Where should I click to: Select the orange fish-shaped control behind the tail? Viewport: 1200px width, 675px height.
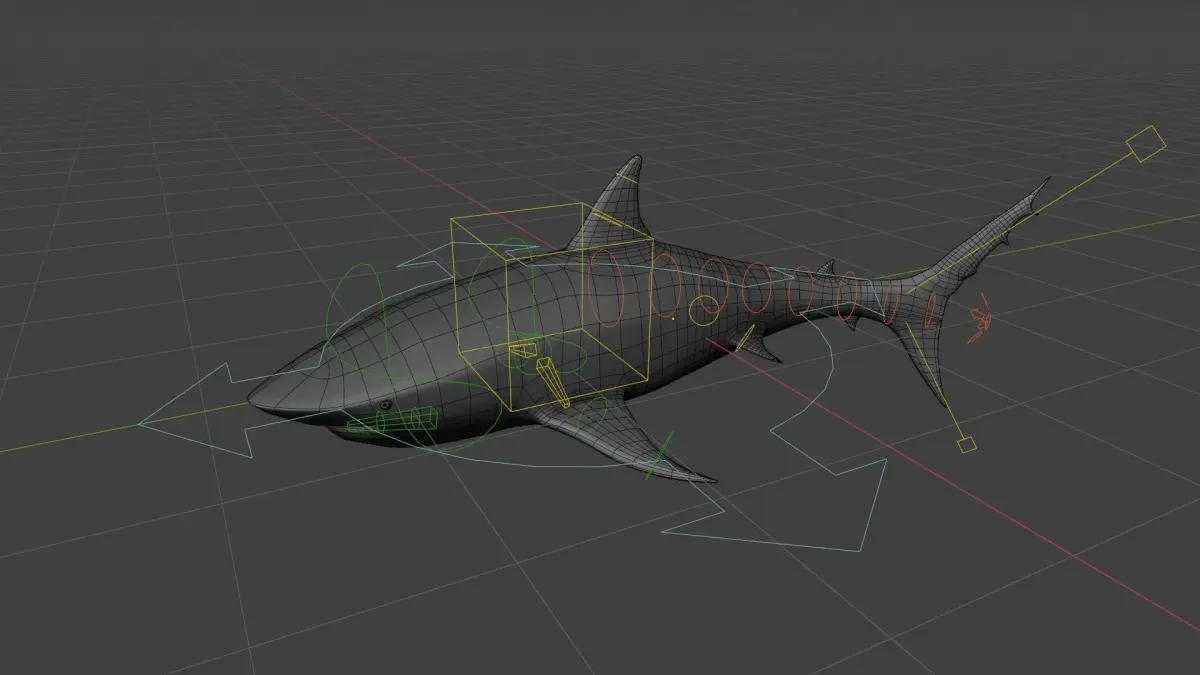click(x=980, y=319)
